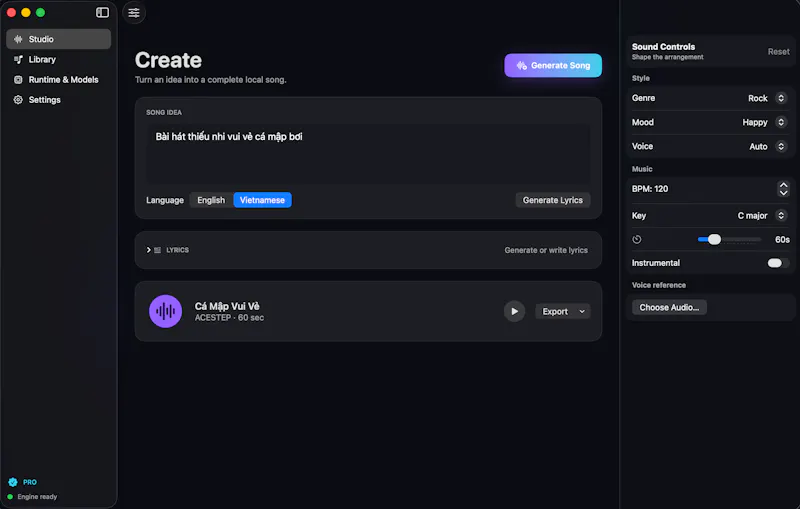Viewport: 800px width, 509px height.
Task: Click the Runtime & Models chip icon
Action: tap(18, 80)
